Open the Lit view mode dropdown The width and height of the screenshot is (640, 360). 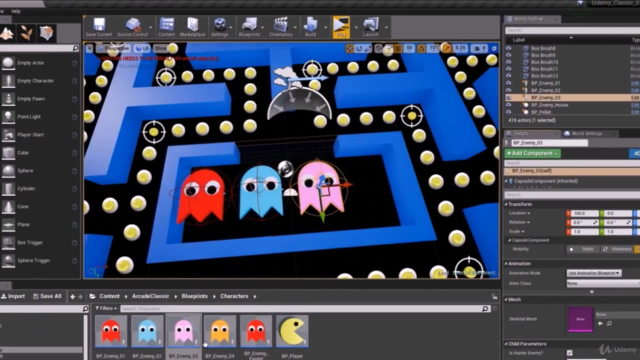pos(142,49)
